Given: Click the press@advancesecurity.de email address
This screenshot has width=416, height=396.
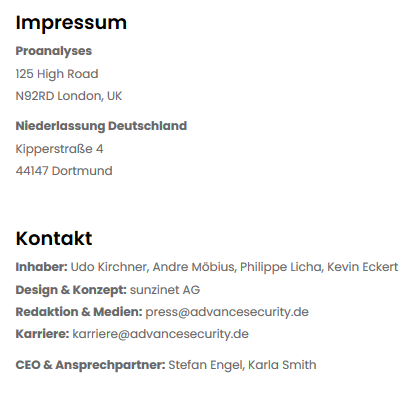Looking at the screenshot, I should (x=227, y=312).
